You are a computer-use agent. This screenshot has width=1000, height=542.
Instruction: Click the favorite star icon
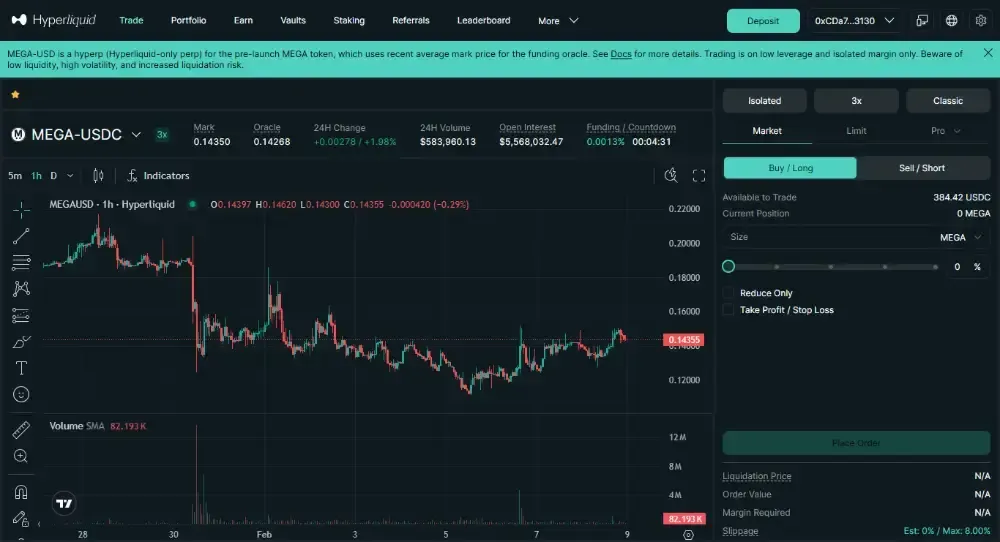(15, 94)
